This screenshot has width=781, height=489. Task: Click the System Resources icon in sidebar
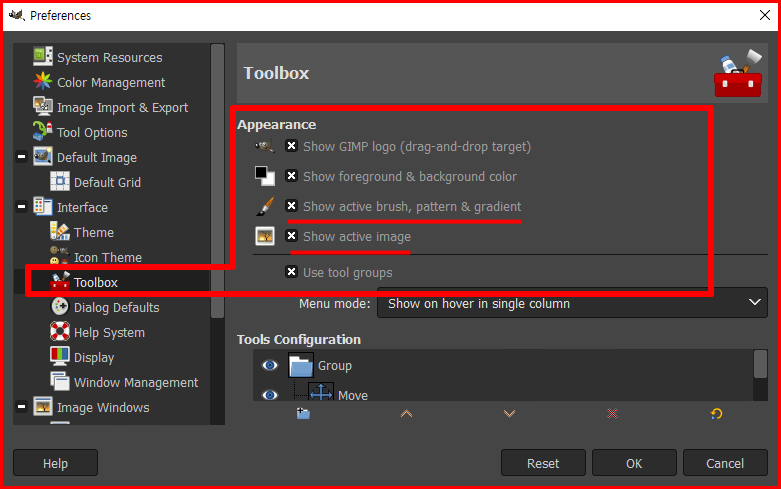(43, 56)
